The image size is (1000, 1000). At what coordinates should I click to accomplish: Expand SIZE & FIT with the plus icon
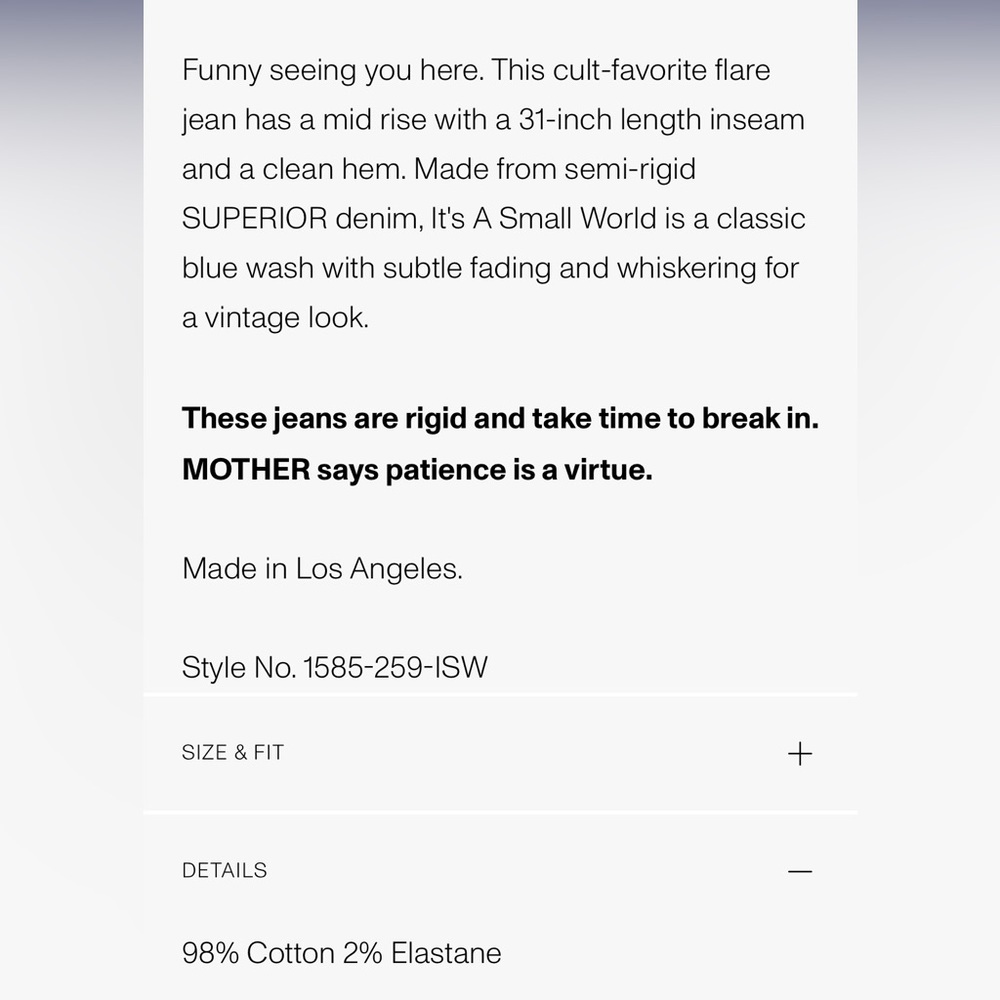(800, 754)
